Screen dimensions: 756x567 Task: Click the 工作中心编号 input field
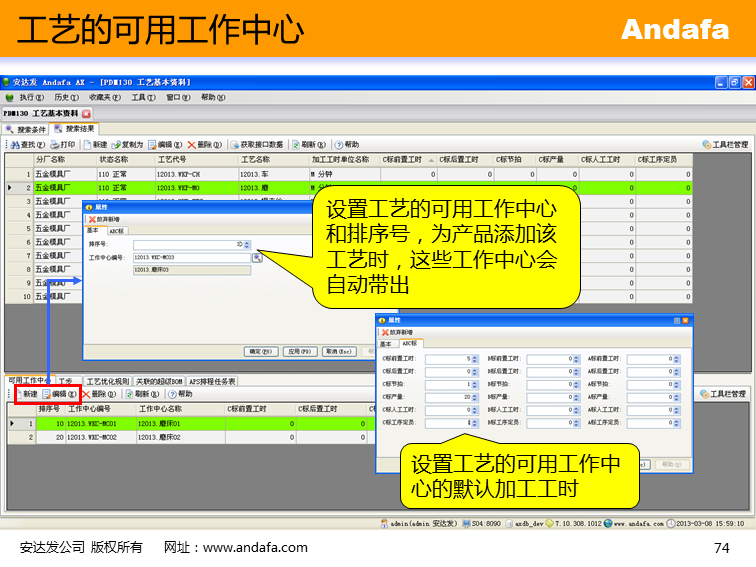point(190,258)
